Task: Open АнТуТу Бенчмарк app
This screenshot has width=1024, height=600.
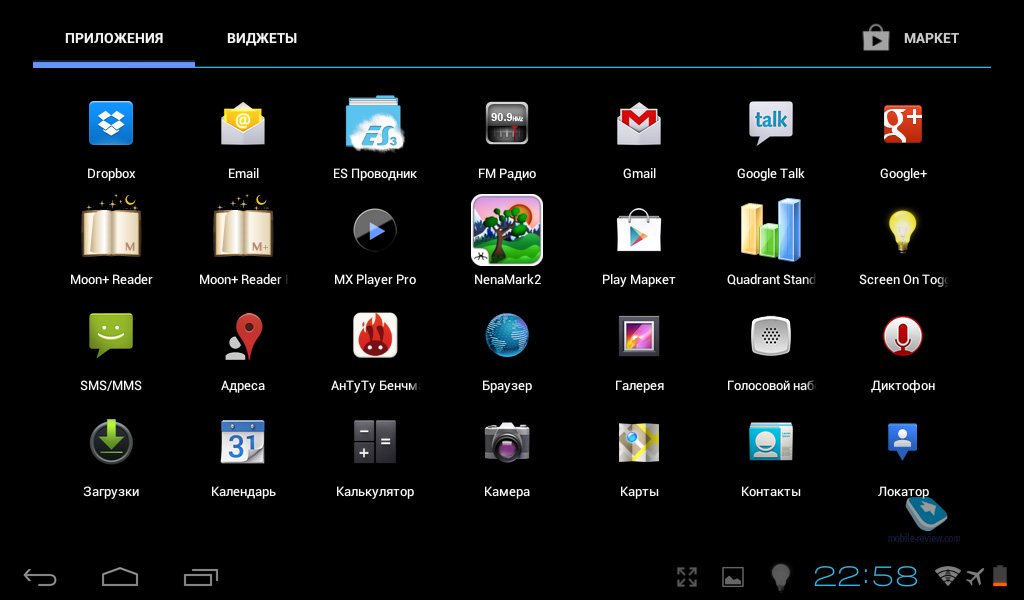Action: [375, 336]
